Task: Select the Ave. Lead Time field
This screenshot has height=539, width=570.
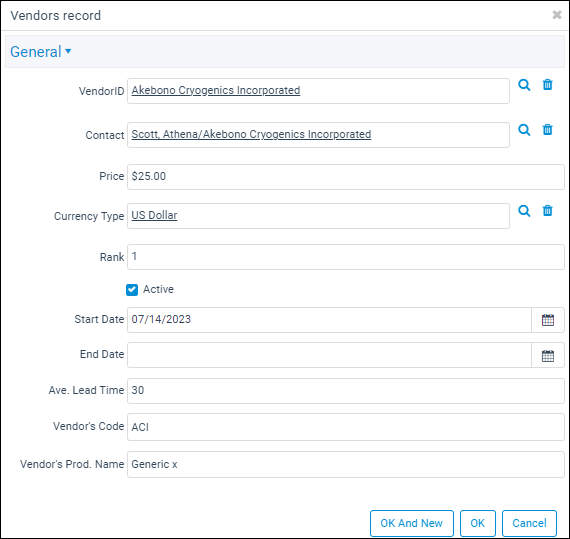Action: [x=346, y=391]
